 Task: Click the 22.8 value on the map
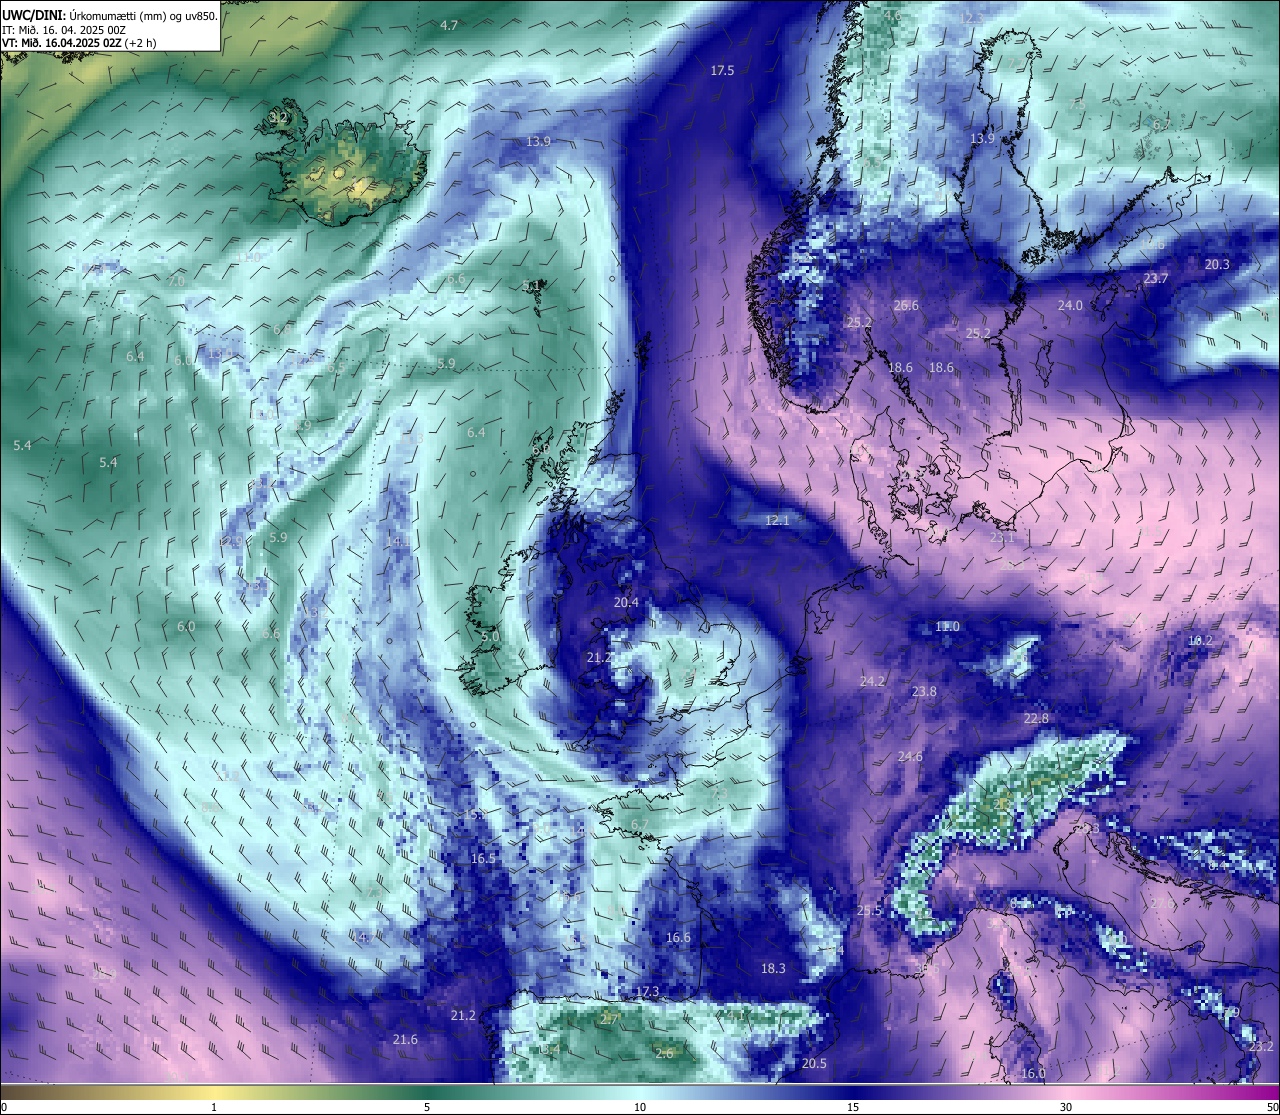tap(1036, 718)
